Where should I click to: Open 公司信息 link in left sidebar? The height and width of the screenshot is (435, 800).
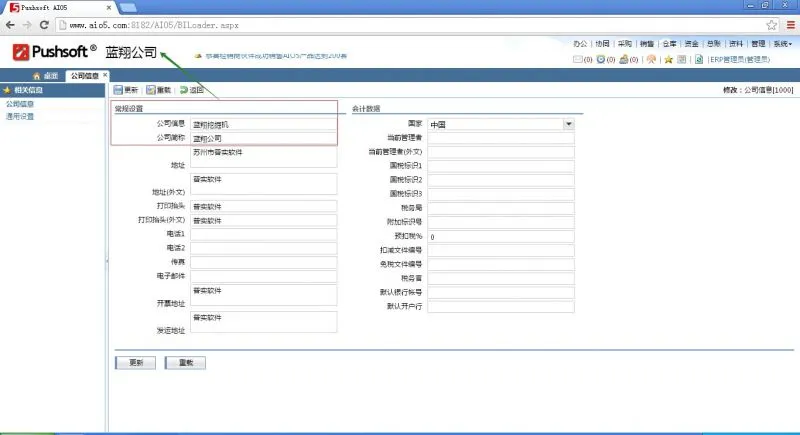pos(20,104)
